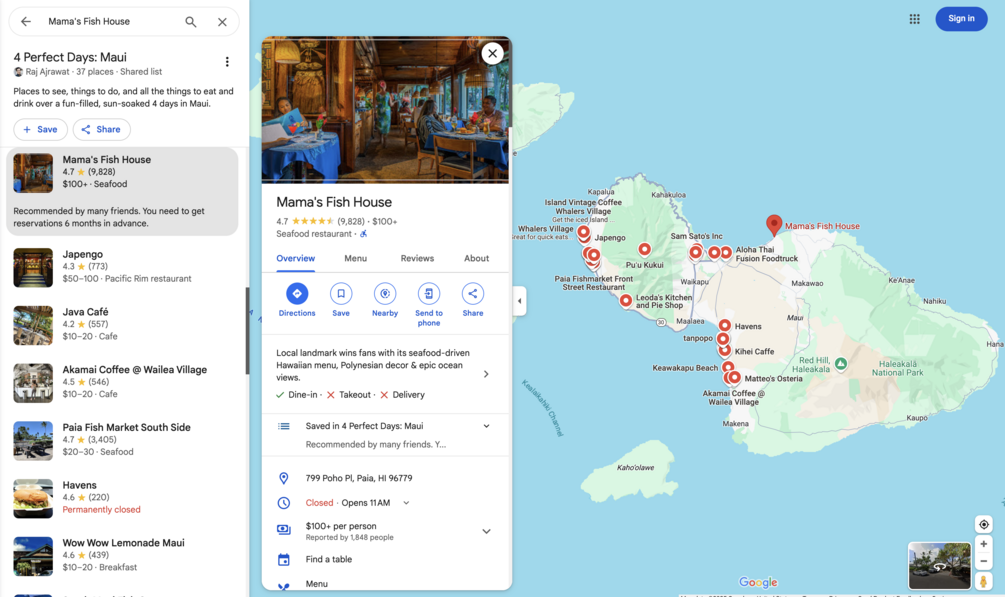Click the Red Hill, Haleakala green marker
Viewport: 1005px width, 597px height.
point(841,364)
